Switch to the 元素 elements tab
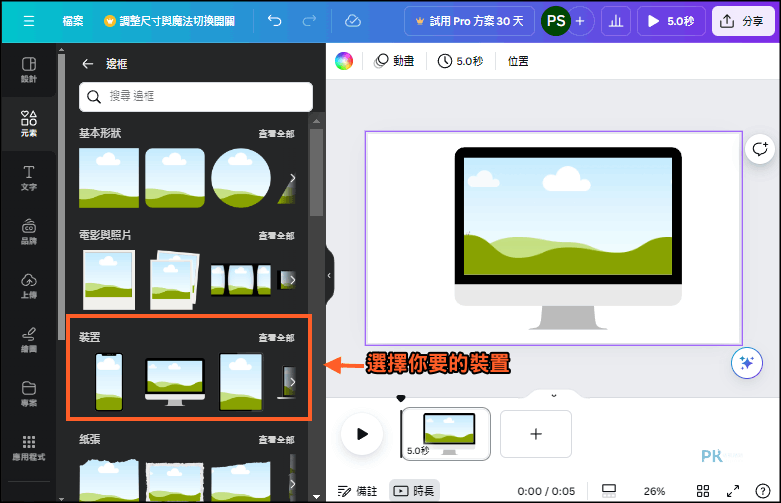The width and height of the screenshot is (781, 503). (x=29, y=124)
